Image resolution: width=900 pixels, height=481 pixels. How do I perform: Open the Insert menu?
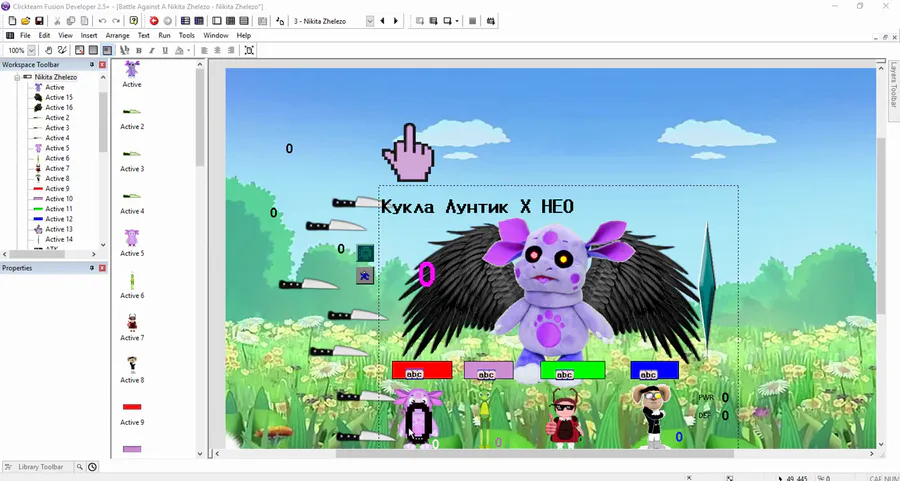point(89,35)
